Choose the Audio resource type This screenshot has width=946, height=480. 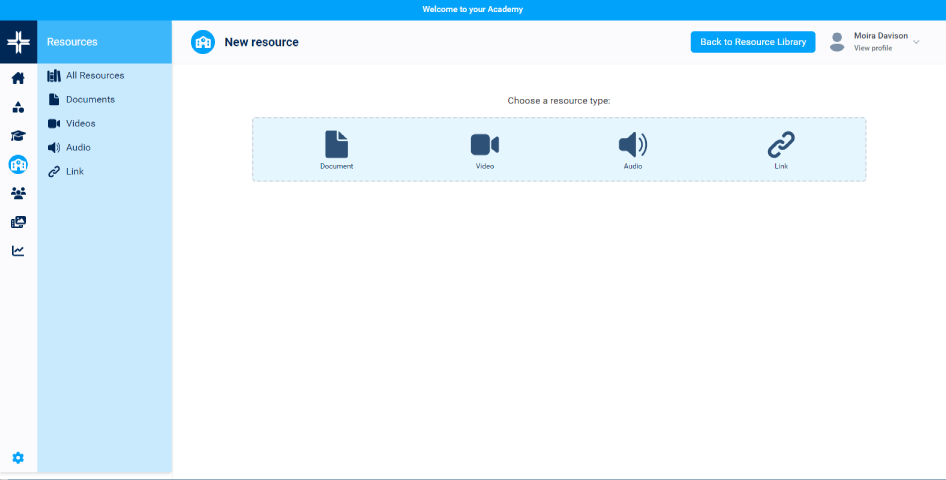click(x=633, y=148)
